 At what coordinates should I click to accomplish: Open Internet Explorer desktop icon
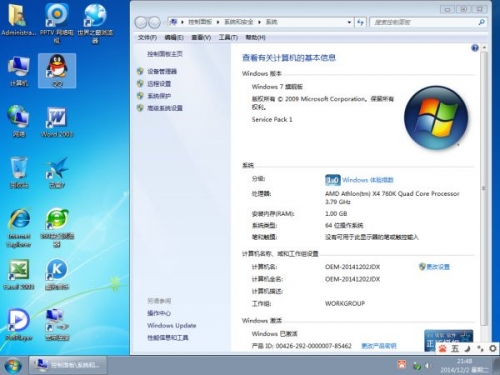coord(19,228)
